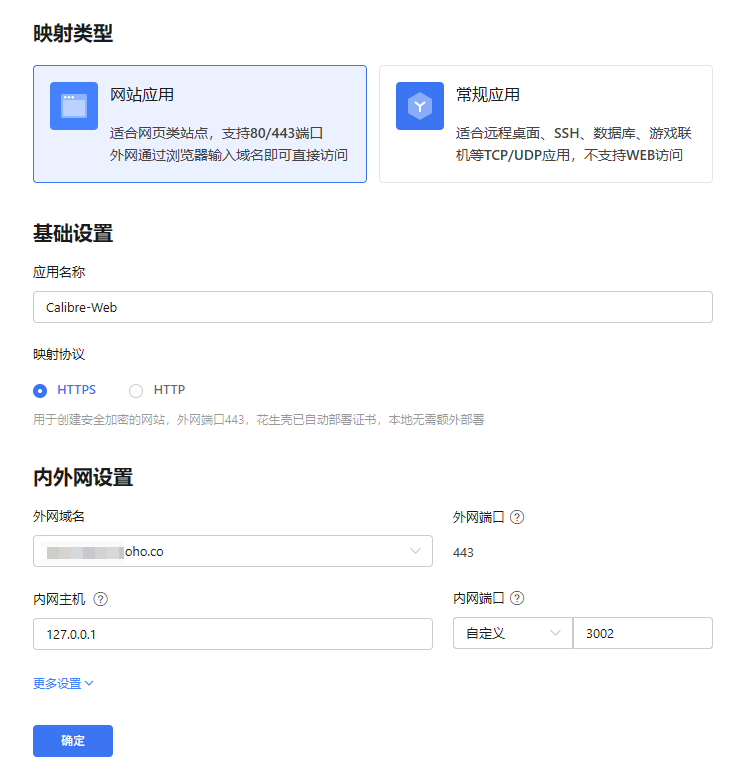Screen dimensions: 756x781
Task: Click the 映射协议 label
Action: tap(59, 354)
